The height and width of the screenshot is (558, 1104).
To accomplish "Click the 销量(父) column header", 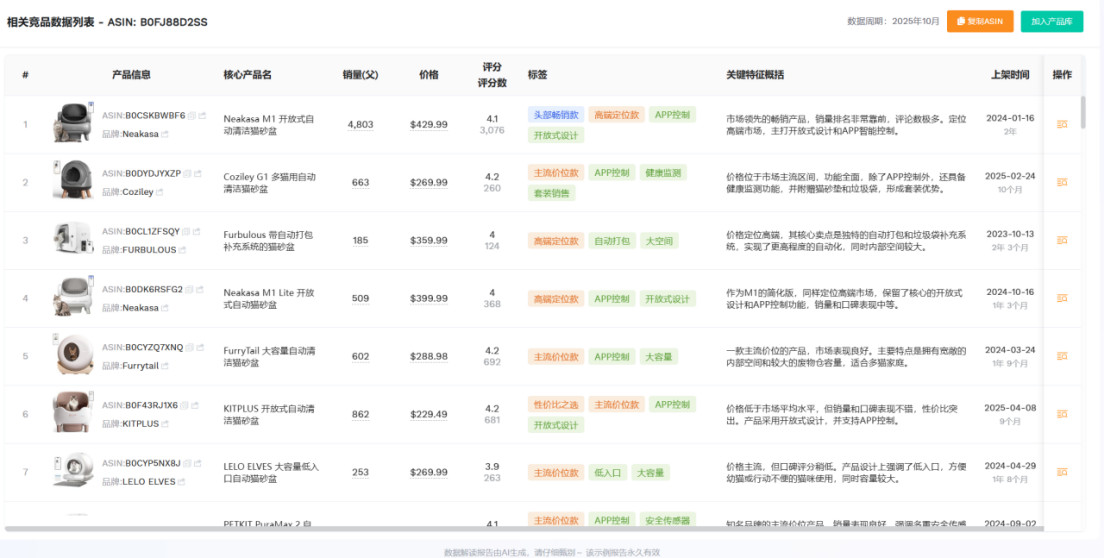I will [360, 75].
